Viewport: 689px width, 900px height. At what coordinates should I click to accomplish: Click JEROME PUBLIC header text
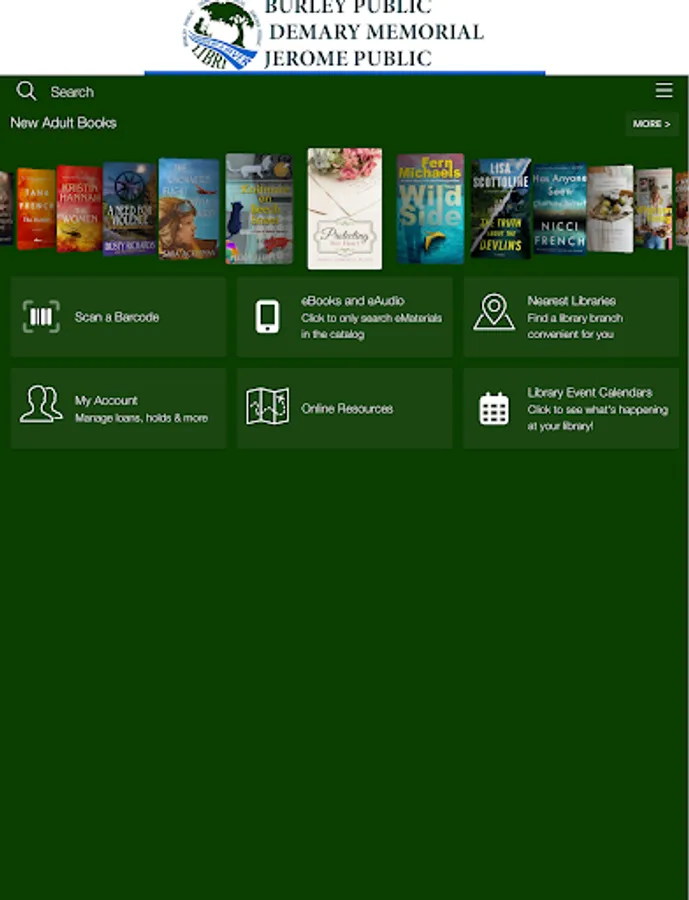click(348, 59)
